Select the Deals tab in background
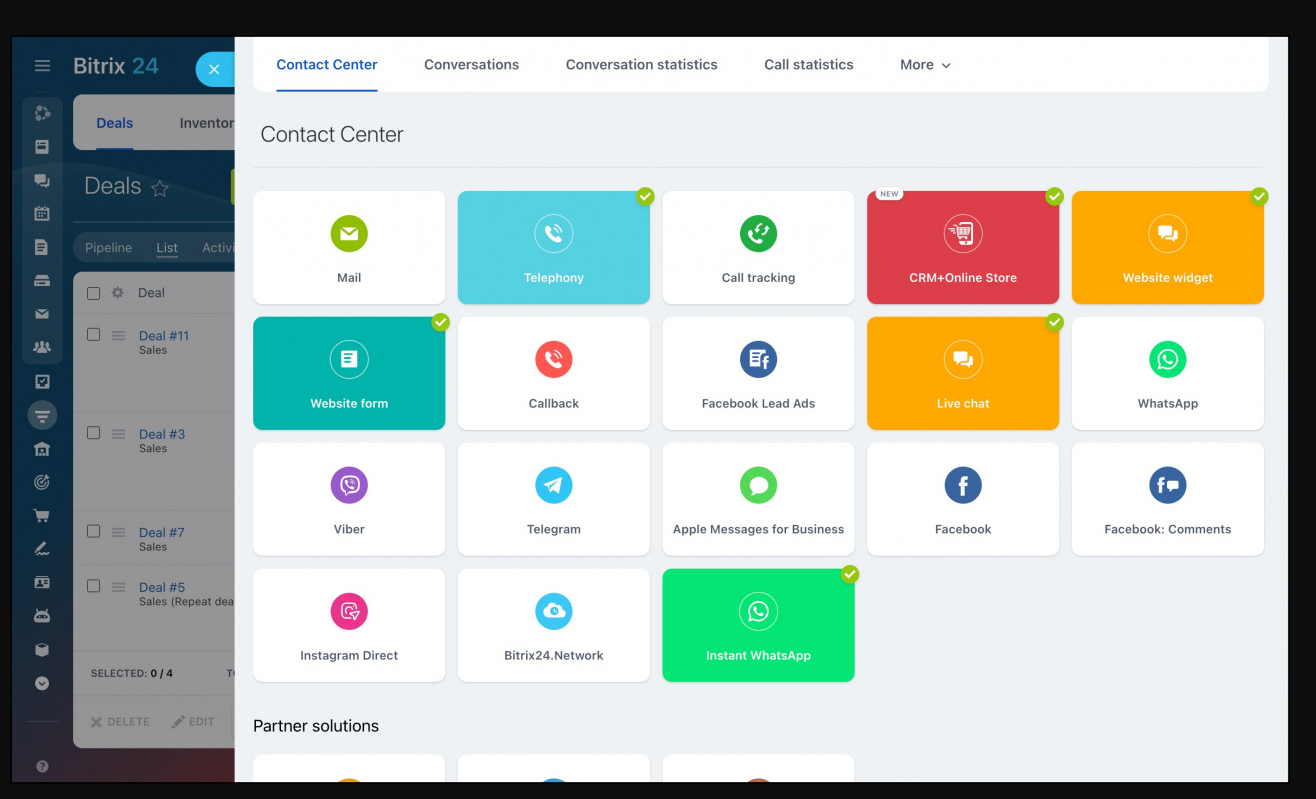Image resolution: width=1316 pixels, height=799 pixels. (x=114, y=123)
